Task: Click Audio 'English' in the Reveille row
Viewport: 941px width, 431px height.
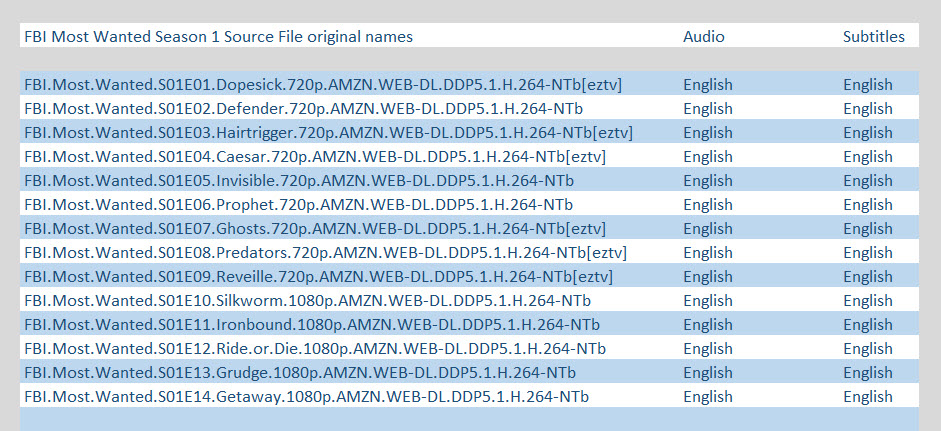Action: click(708, 277)
